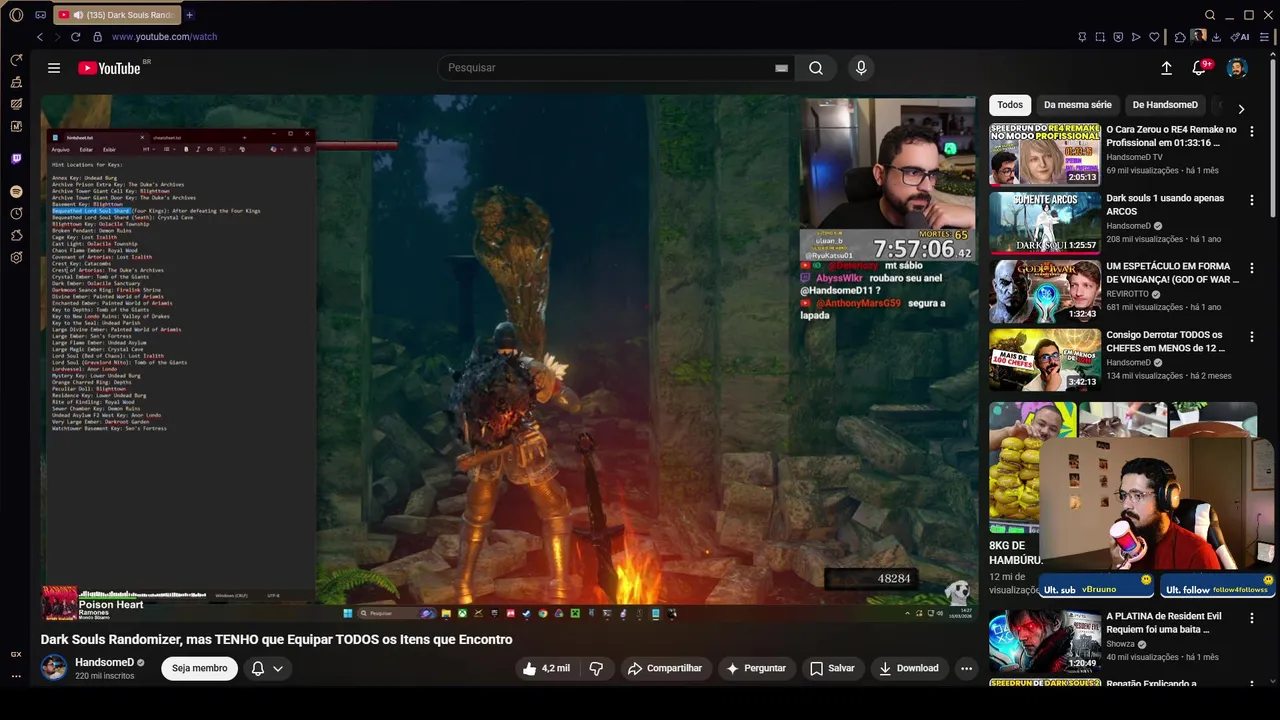Image resolution: width=1280 pixels, height=720 pixels.
Task: Click the browser tab search magnifier
Action: [1210, 15]
